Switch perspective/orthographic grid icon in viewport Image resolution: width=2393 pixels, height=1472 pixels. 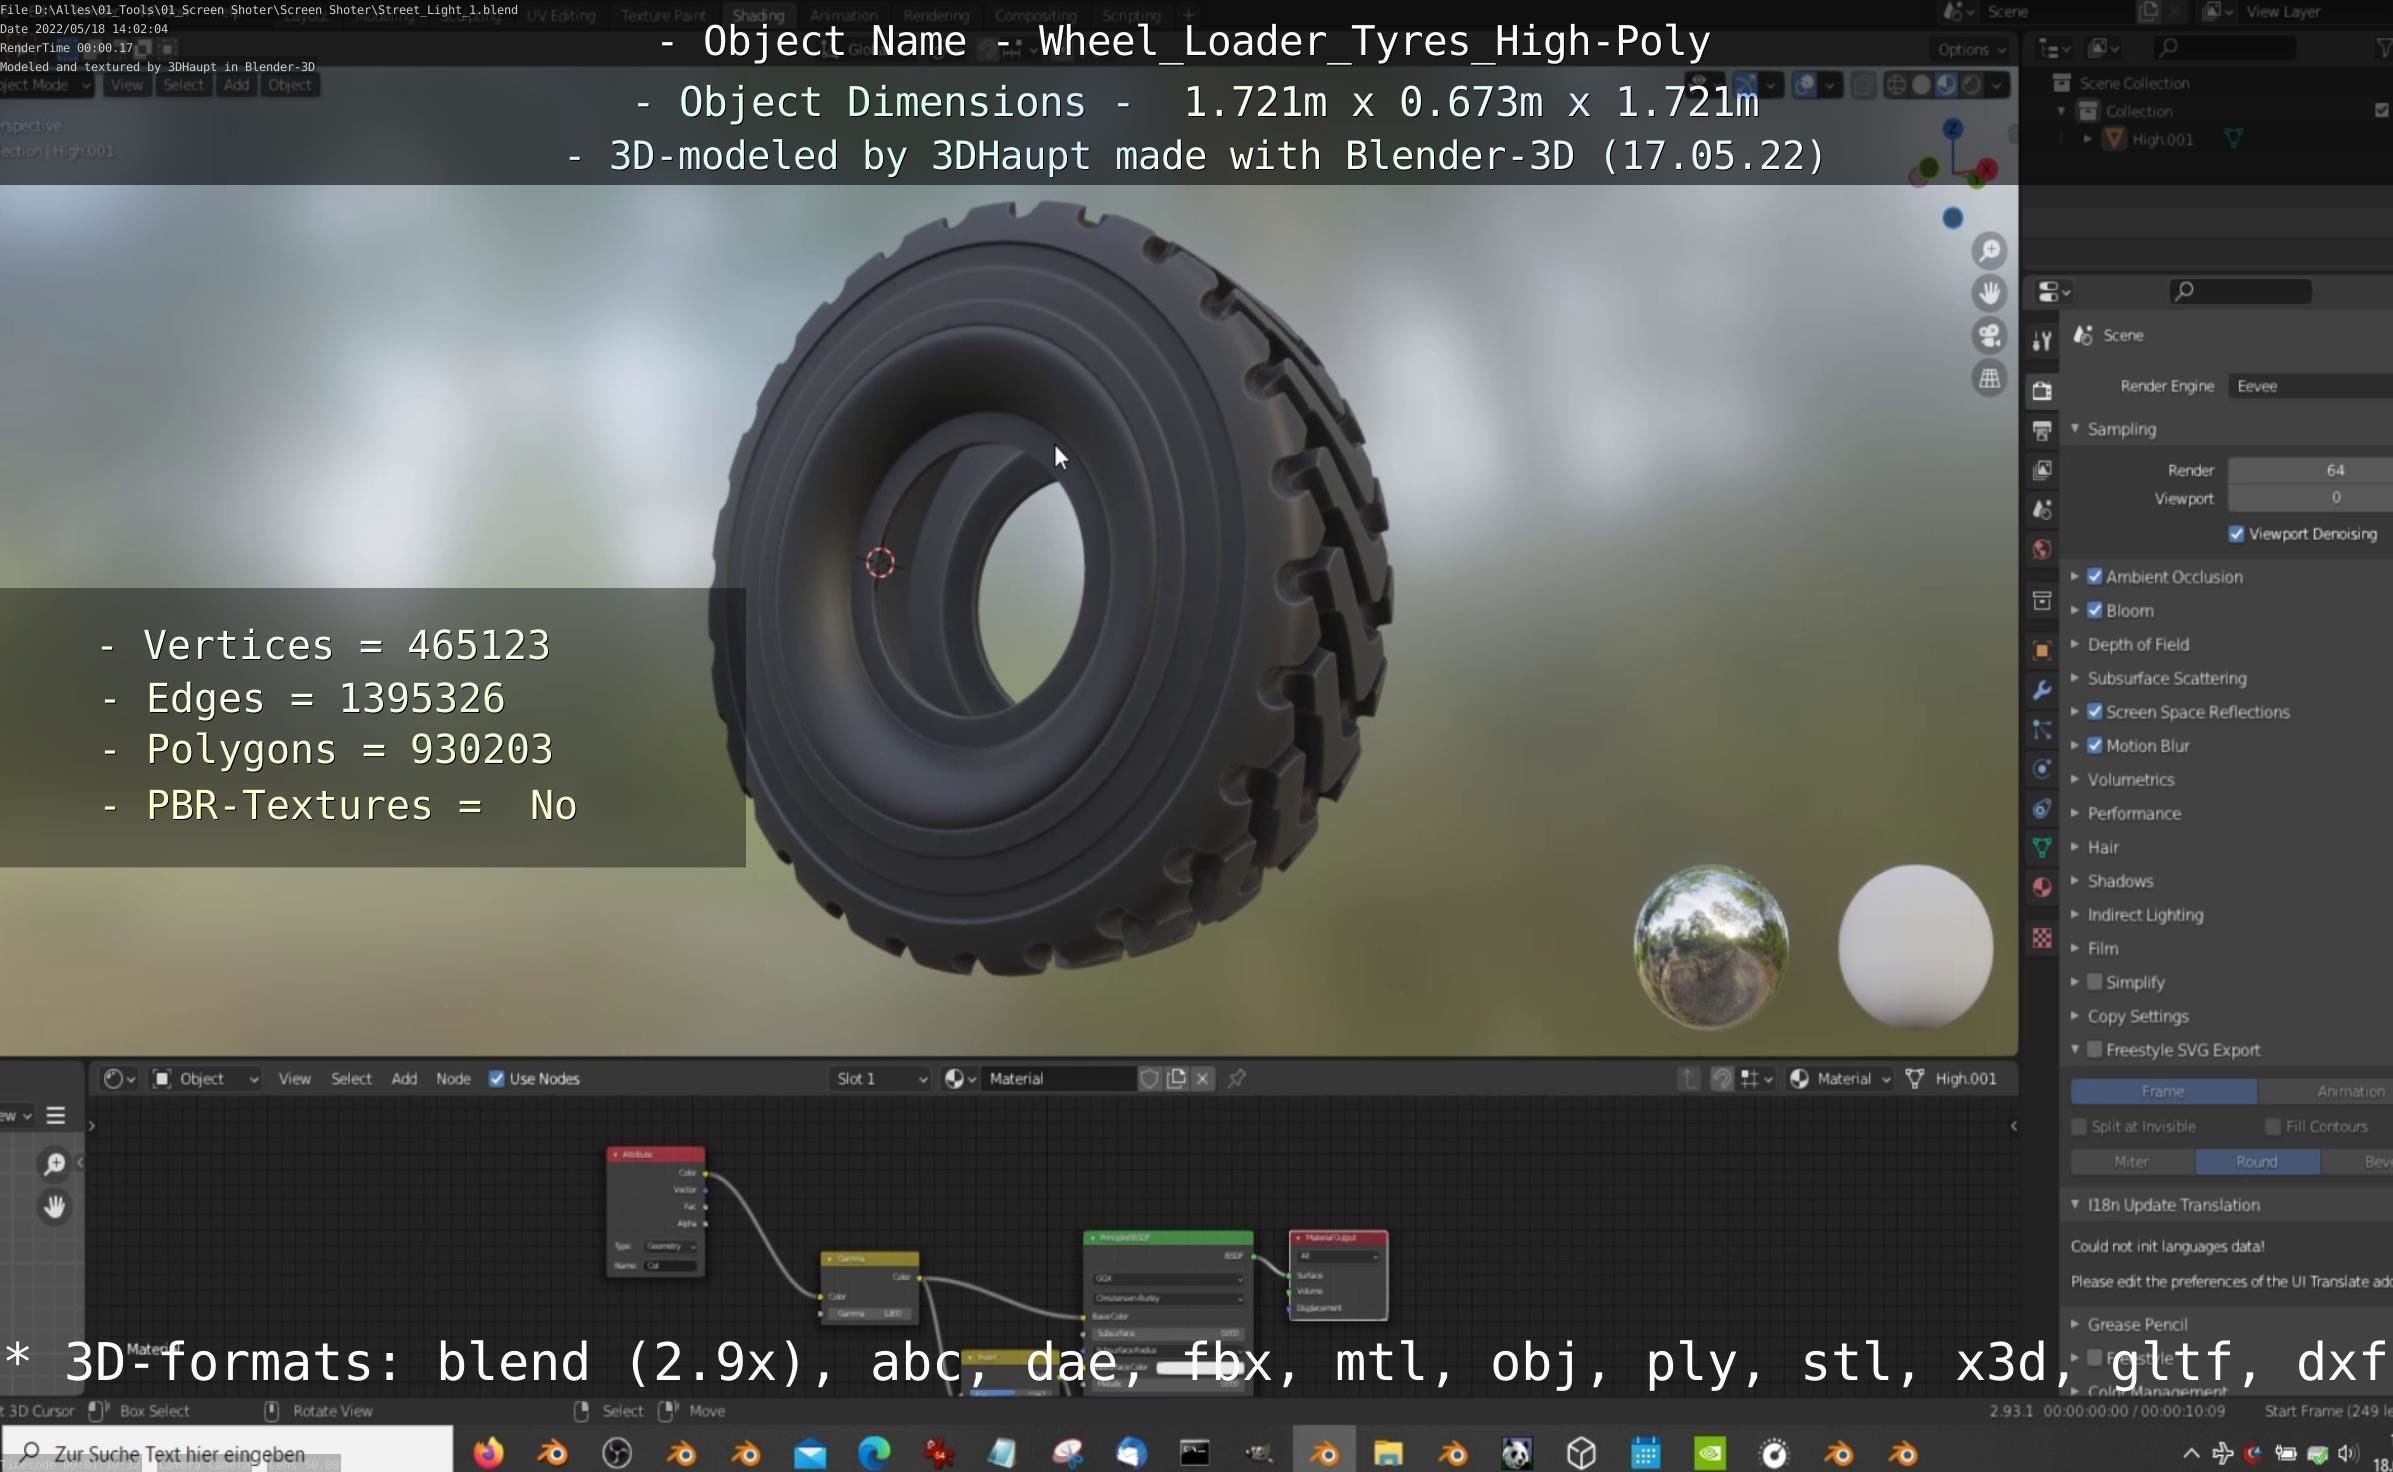pos(1990,379)
